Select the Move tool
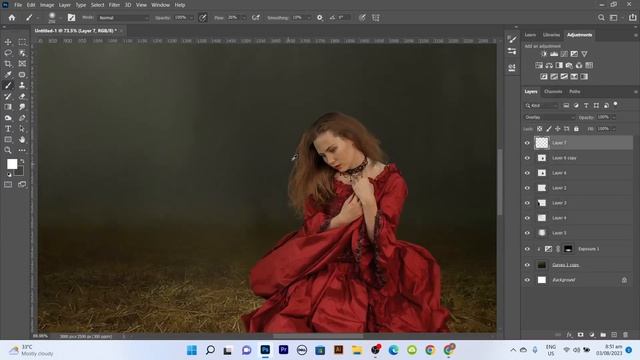The height and width of the screenshot is (360, 640). tap(8, 42)
